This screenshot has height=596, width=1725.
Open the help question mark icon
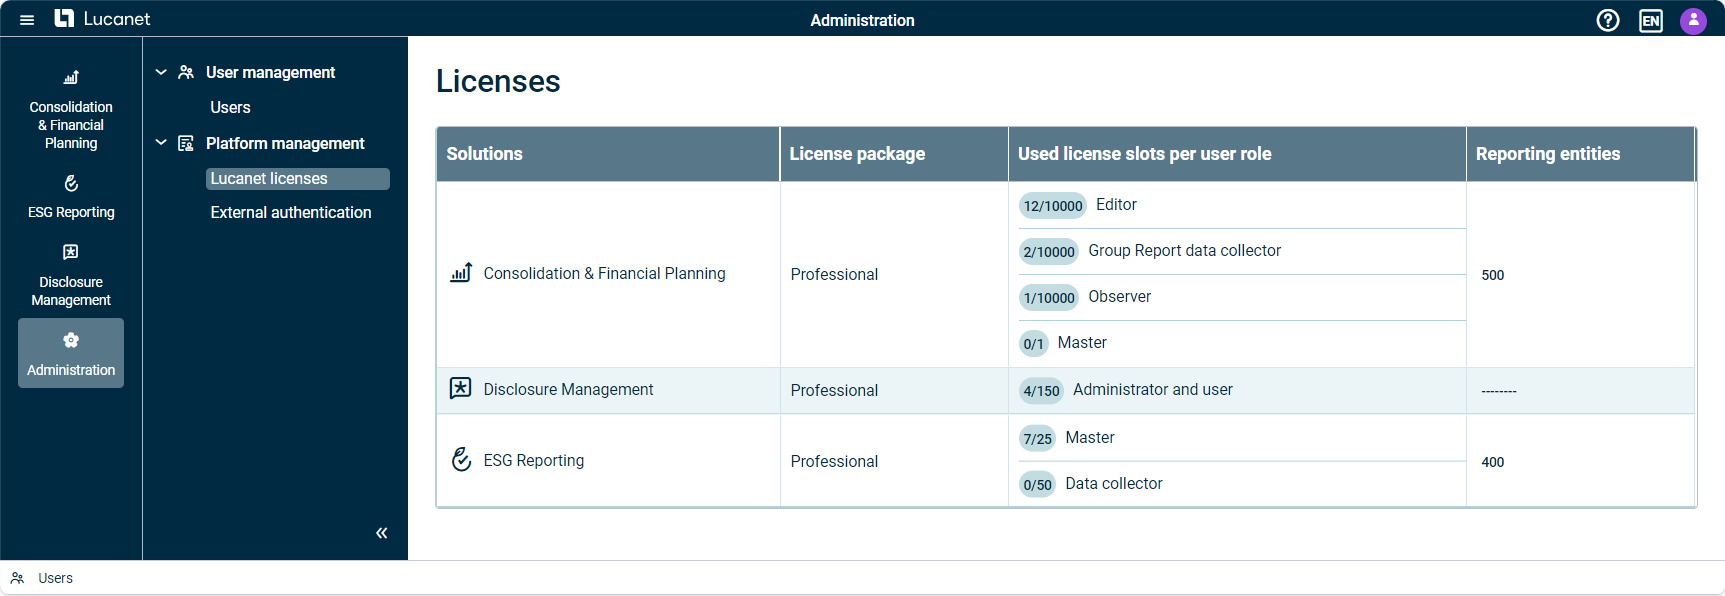pyautogui.click(x=1608, y=20)
